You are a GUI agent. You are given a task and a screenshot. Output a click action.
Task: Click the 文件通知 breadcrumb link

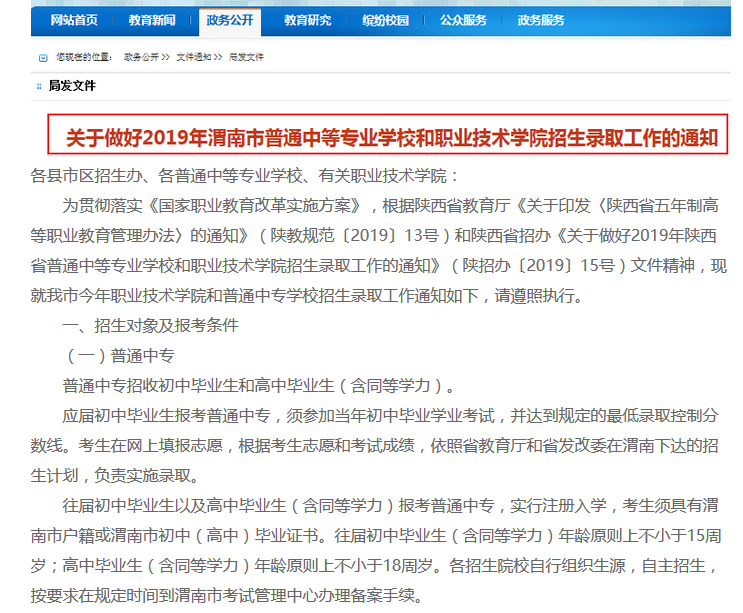coord(194,57)
